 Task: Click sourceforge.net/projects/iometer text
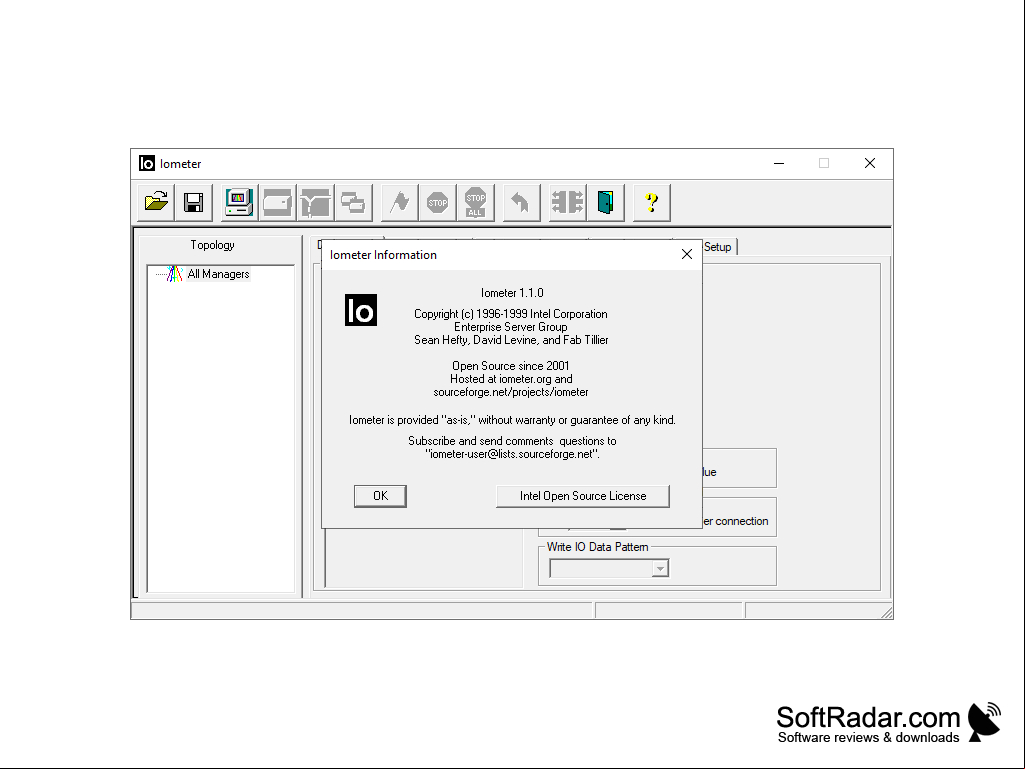coord(511,392)
